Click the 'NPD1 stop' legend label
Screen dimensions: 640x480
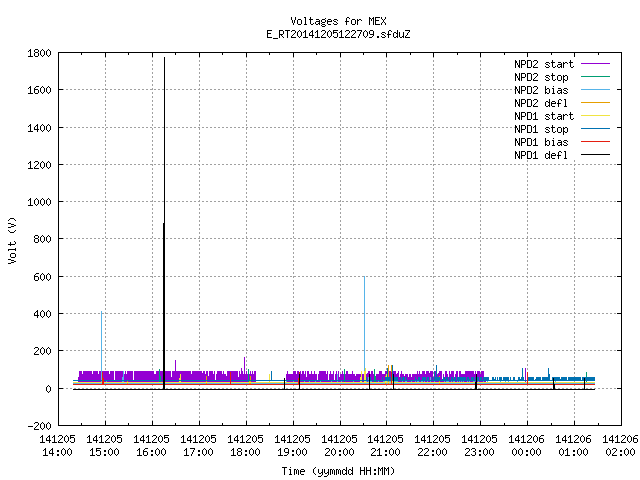point(541,129)
